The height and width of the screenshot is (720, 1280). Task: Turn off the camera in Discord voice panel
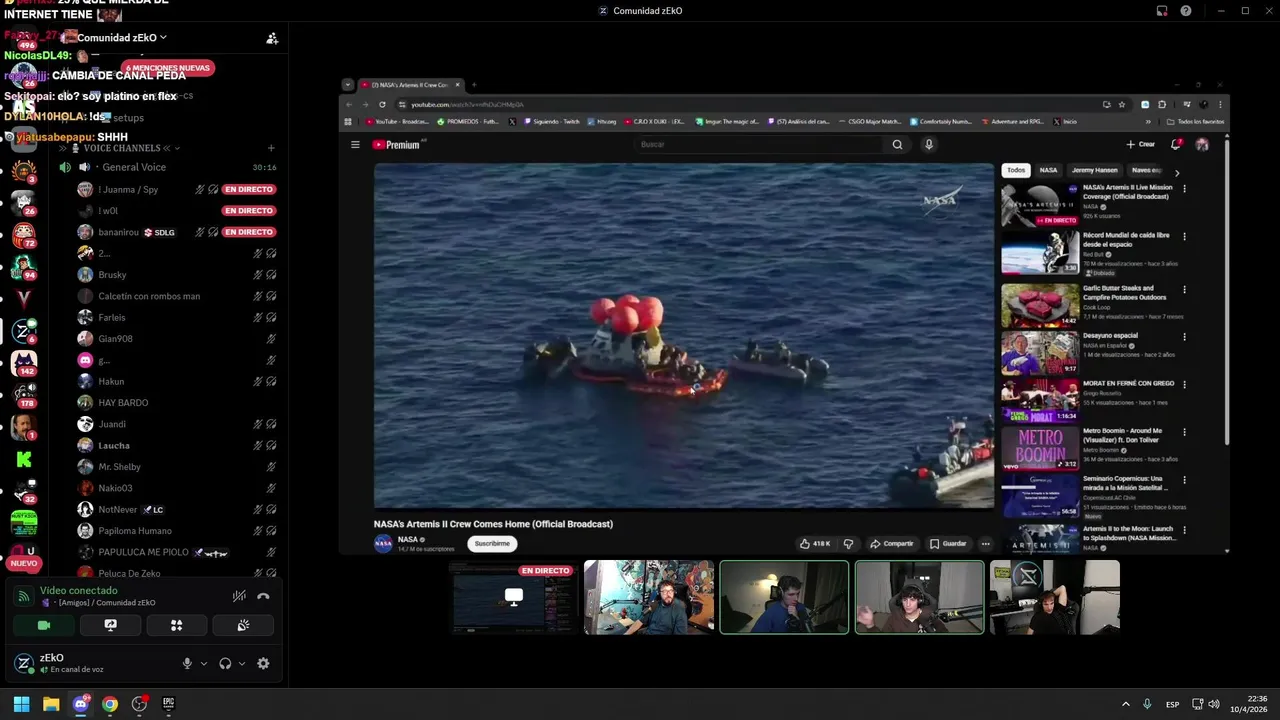coord(44,625)
